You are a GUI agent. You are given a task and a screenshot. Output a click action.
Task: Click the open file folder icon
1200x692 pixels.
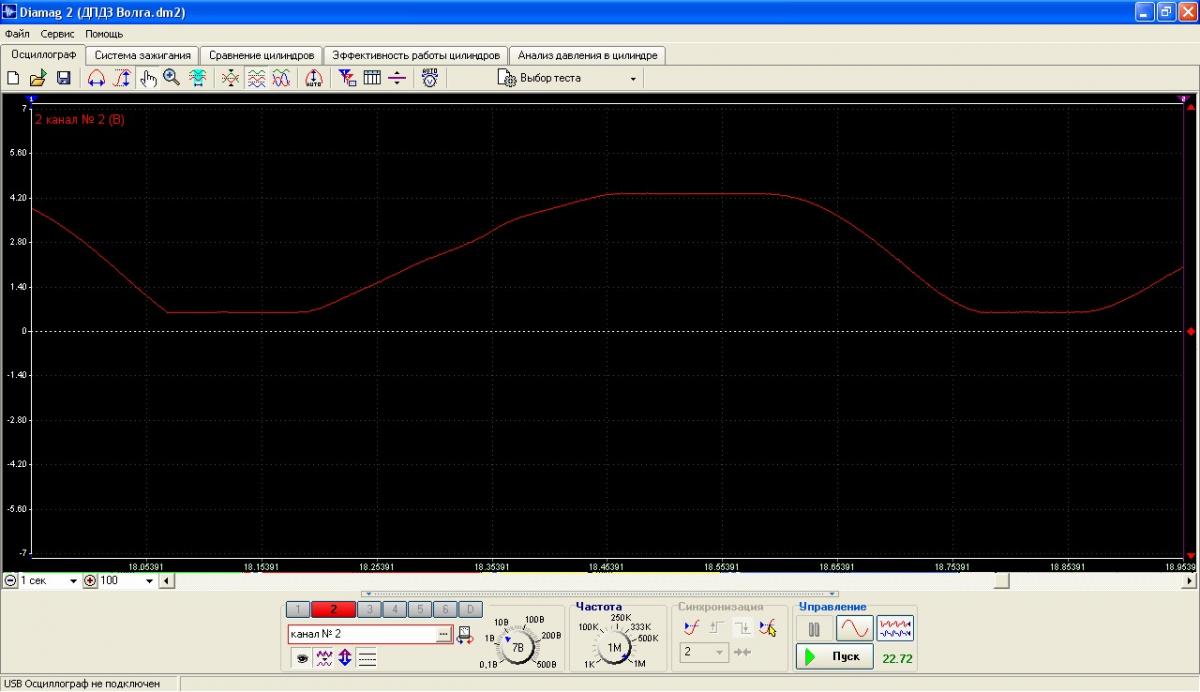point(38,78)
